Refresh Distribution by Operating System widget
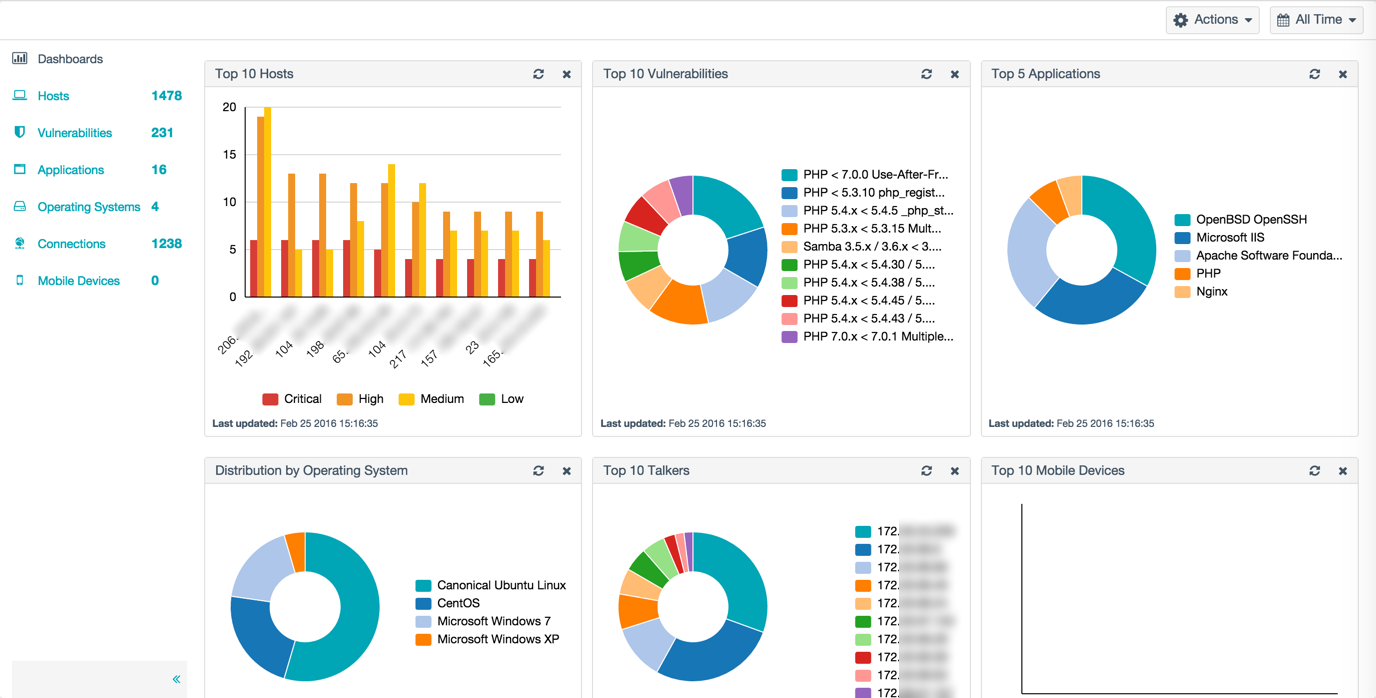Image resolution: width=1376 pixels, height=698 pixels. (538, 471)
